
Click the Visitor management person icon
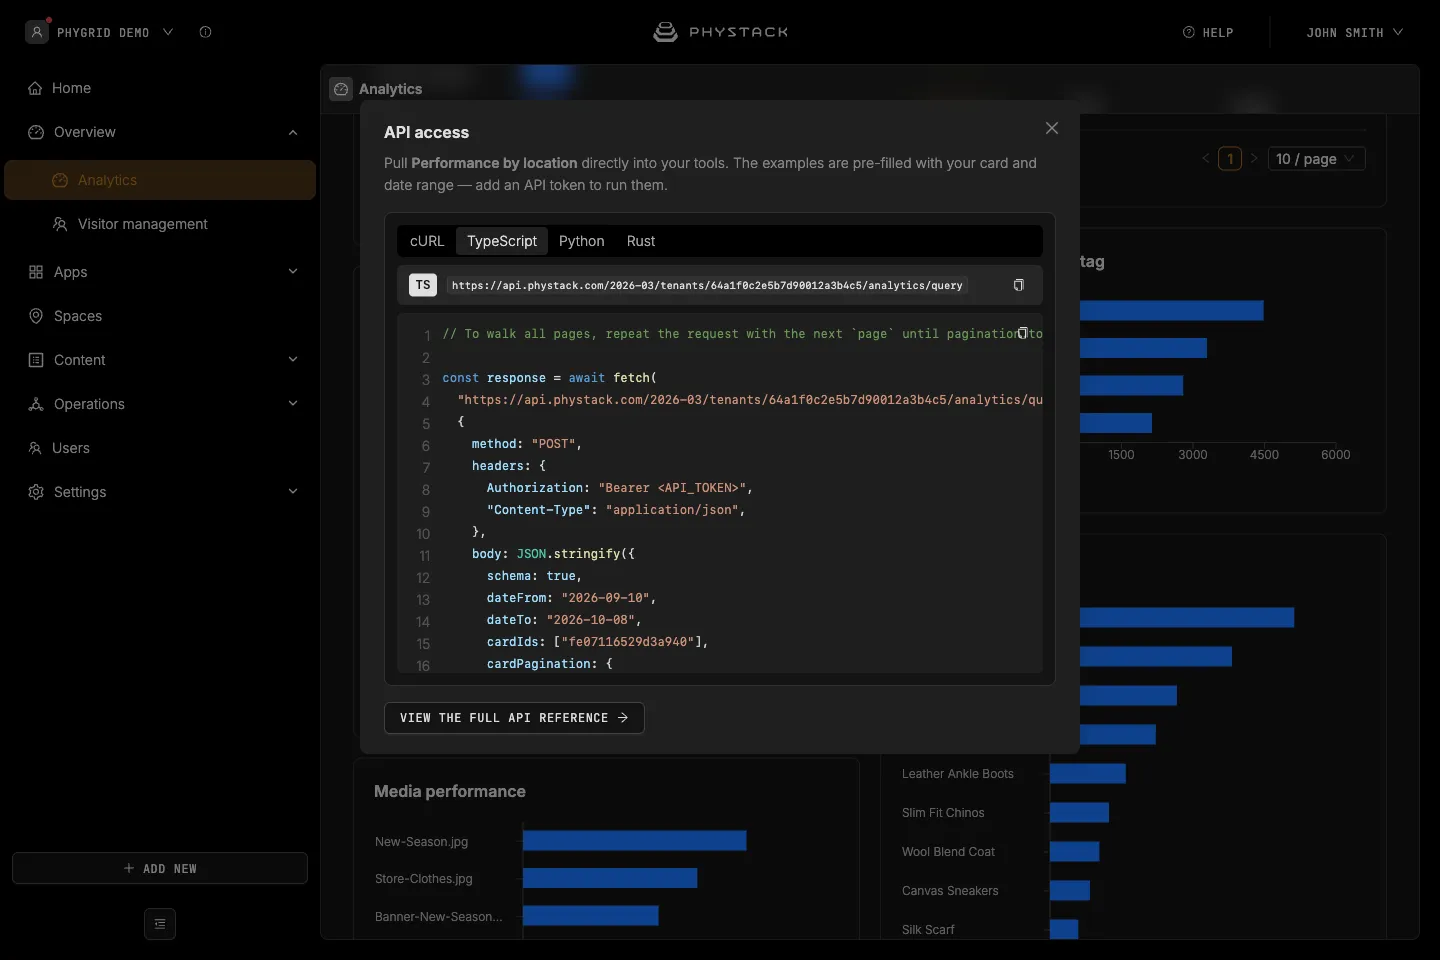point(60,224)
